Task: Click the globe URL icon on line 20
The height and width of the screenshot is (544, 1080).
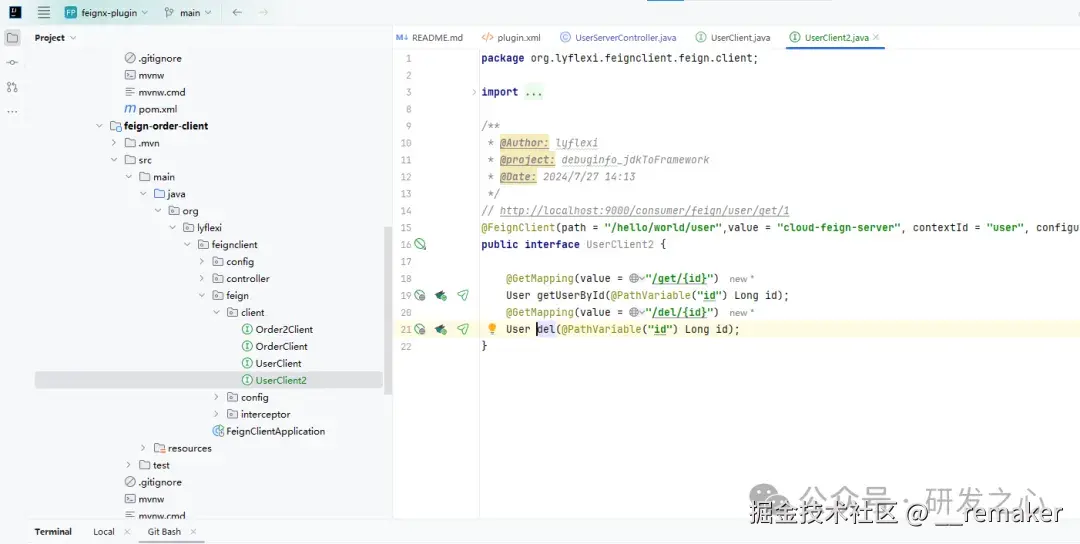Action: tap(636, 312)
